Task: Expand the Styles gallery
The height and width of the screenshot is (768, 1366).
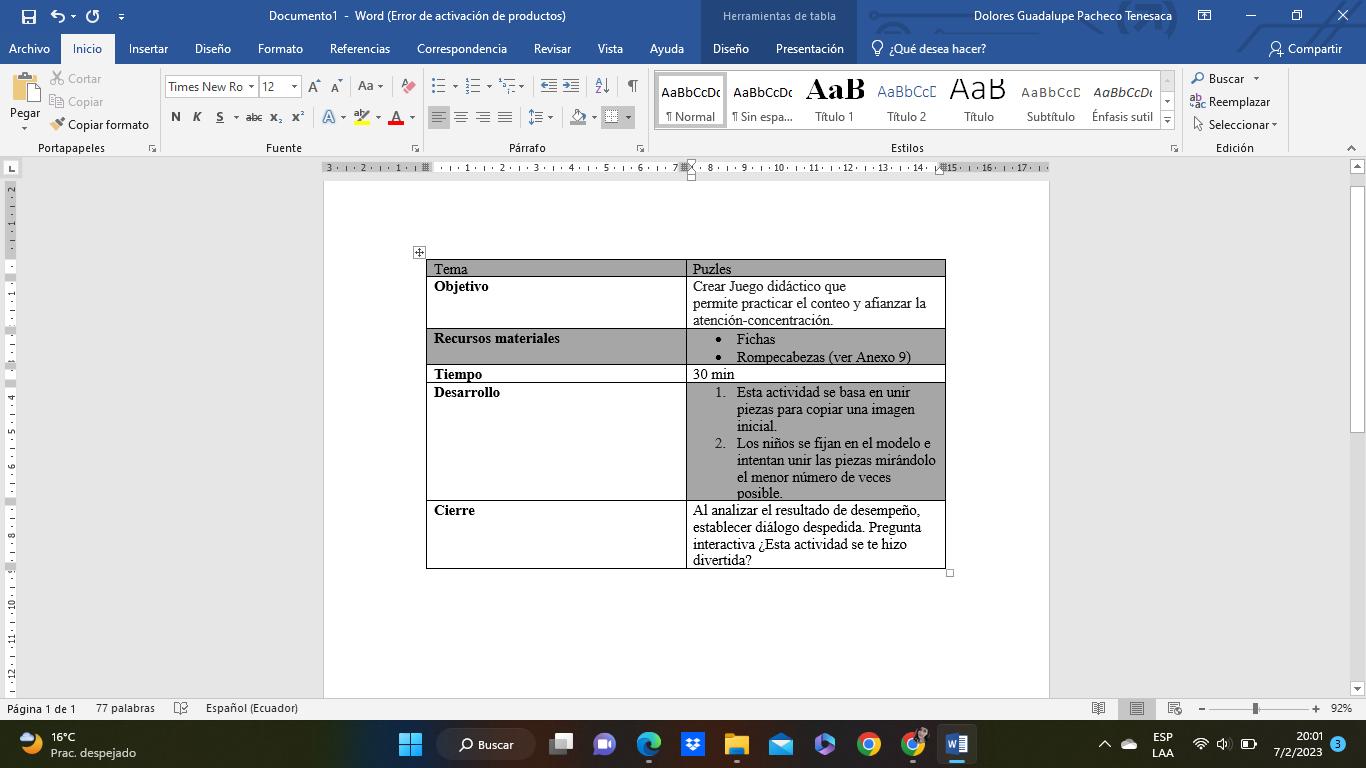Action: (x=1167, y=121)
